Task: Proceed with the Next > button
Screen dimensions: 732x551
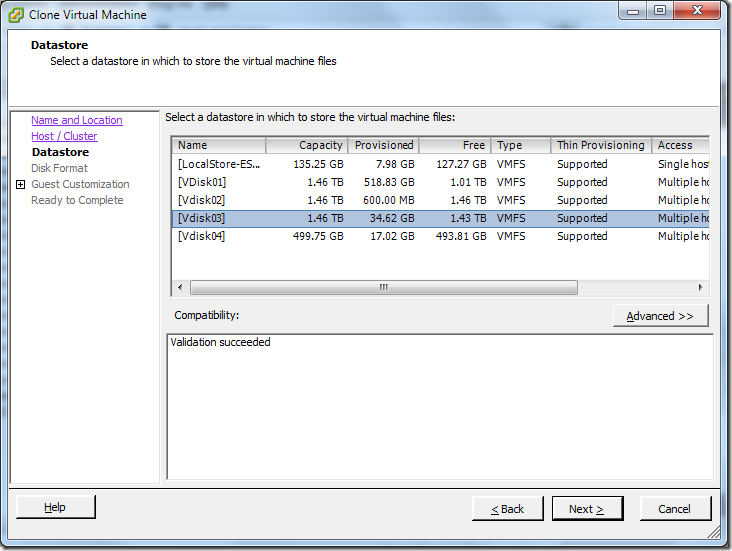Action: point(587,509)
